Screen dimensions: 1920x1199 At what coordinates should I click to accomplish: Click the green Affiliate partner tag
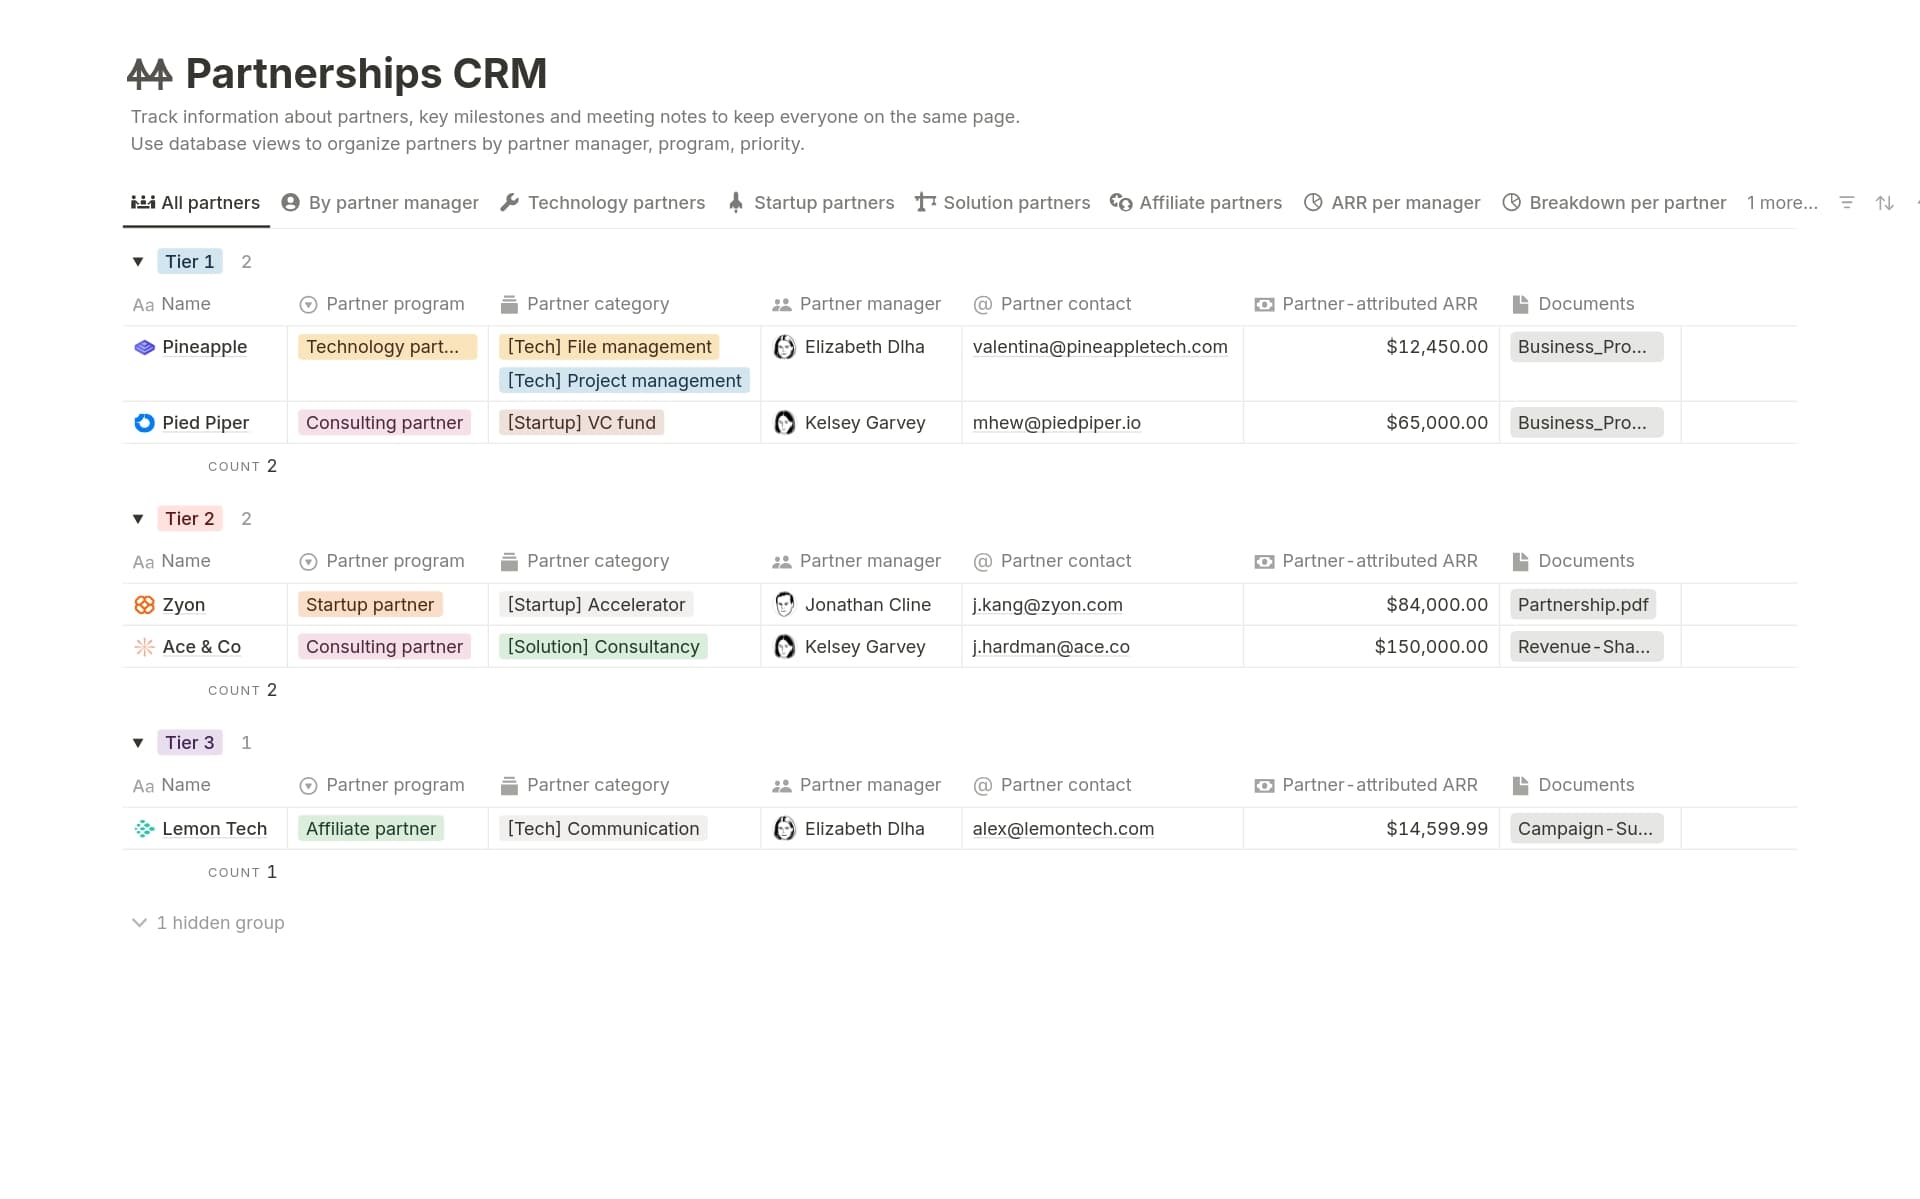(x=370, y=829)
